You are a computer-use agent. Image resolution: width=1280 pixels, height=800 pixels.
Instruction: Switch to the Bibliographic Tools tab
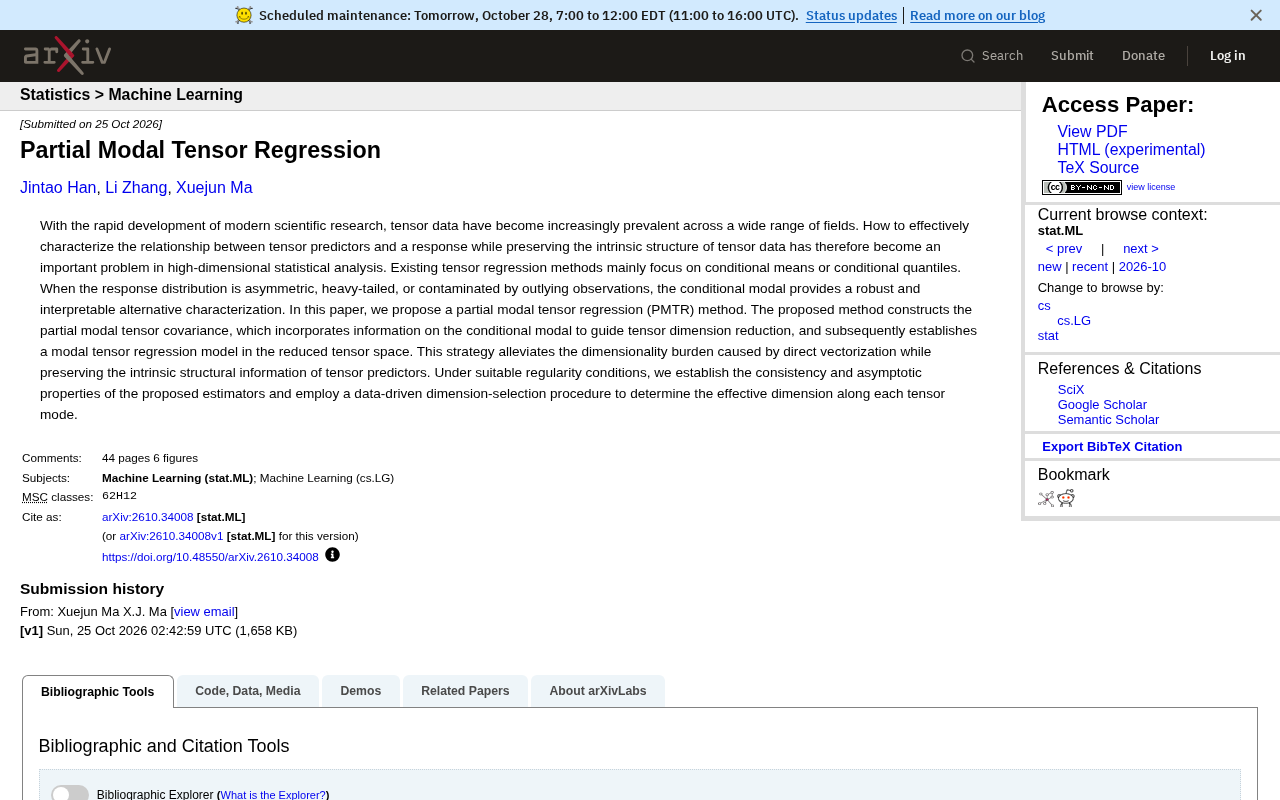click(98, 692)
